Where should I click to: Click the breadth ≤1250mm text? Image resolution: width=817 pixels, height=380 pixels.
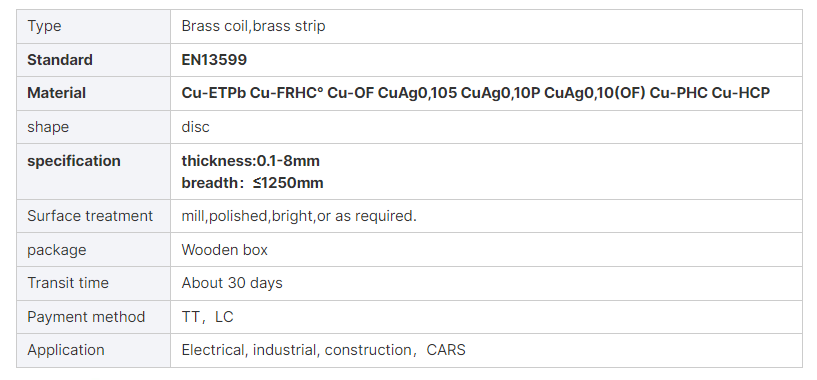click(x=252, y=183)
